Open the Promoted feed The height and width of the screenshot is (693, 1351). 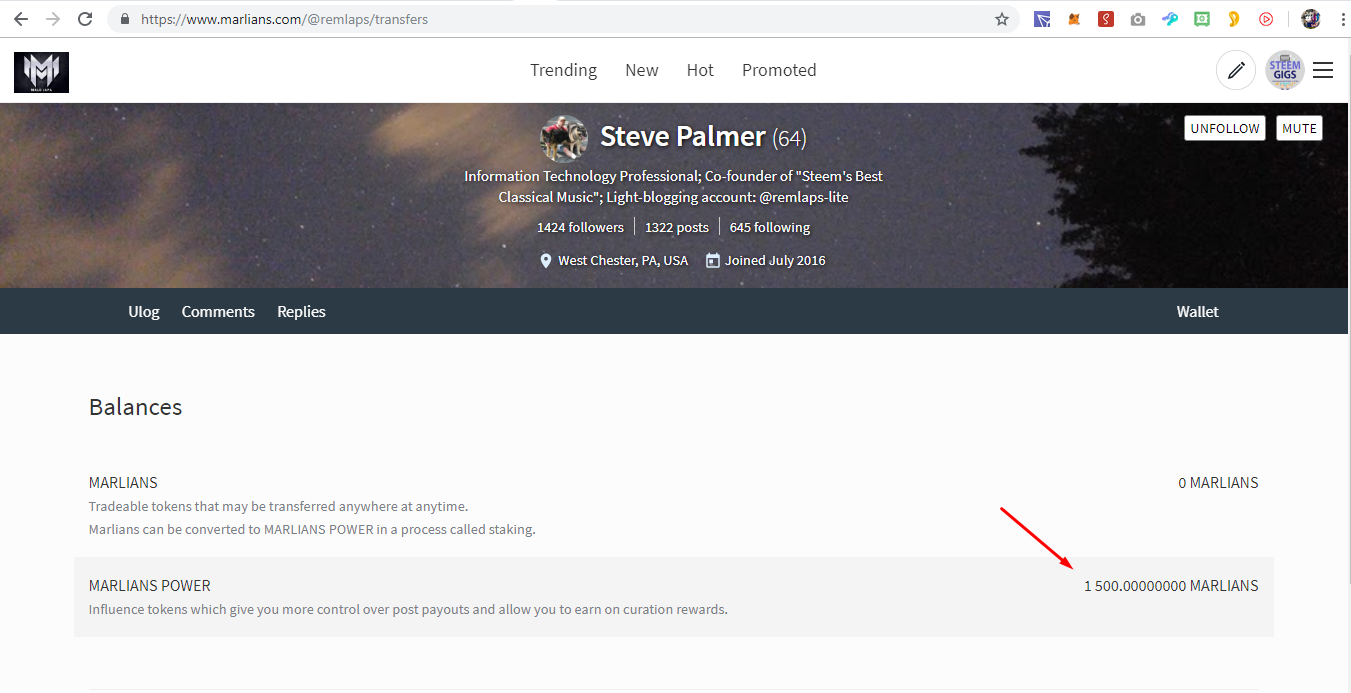click(x=779, y=70)
